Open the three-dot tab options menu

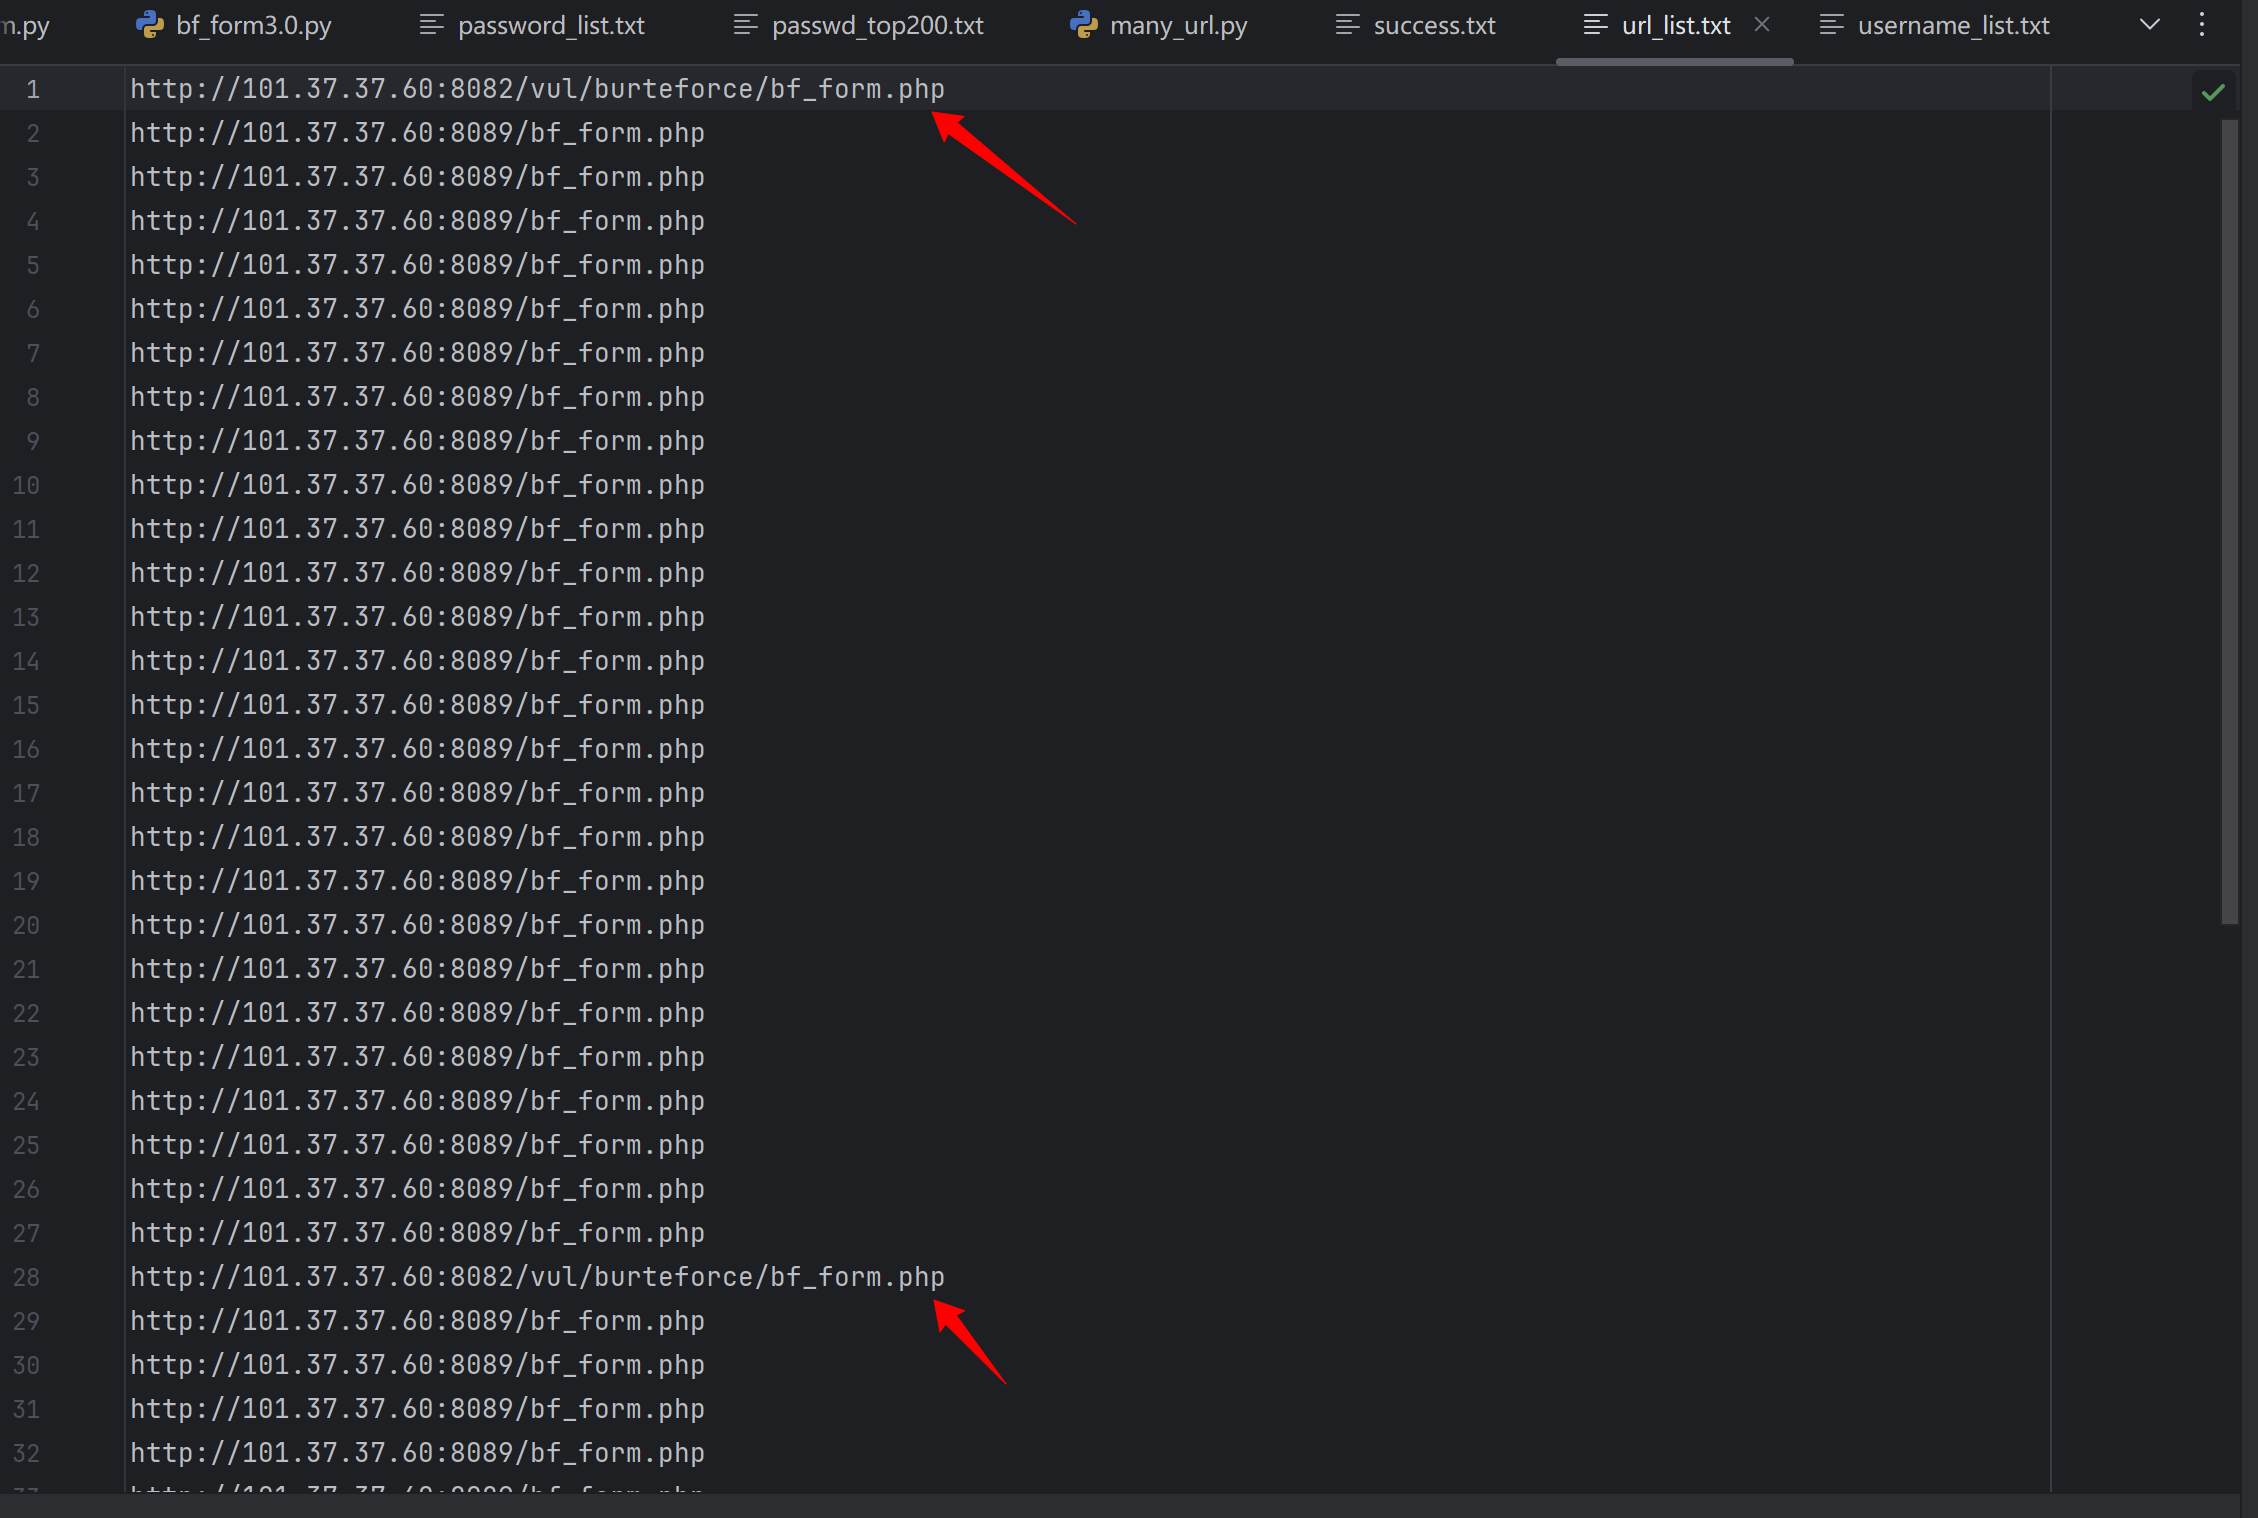coord(2202,25)
